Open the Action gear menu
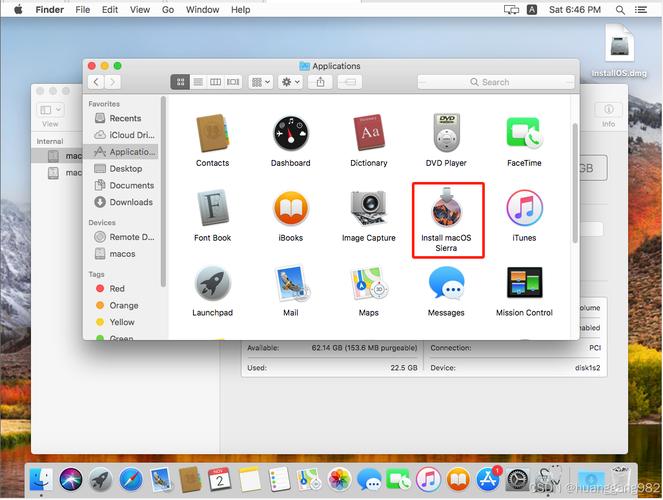Screen dimensions: 663x500 [290, 82]
